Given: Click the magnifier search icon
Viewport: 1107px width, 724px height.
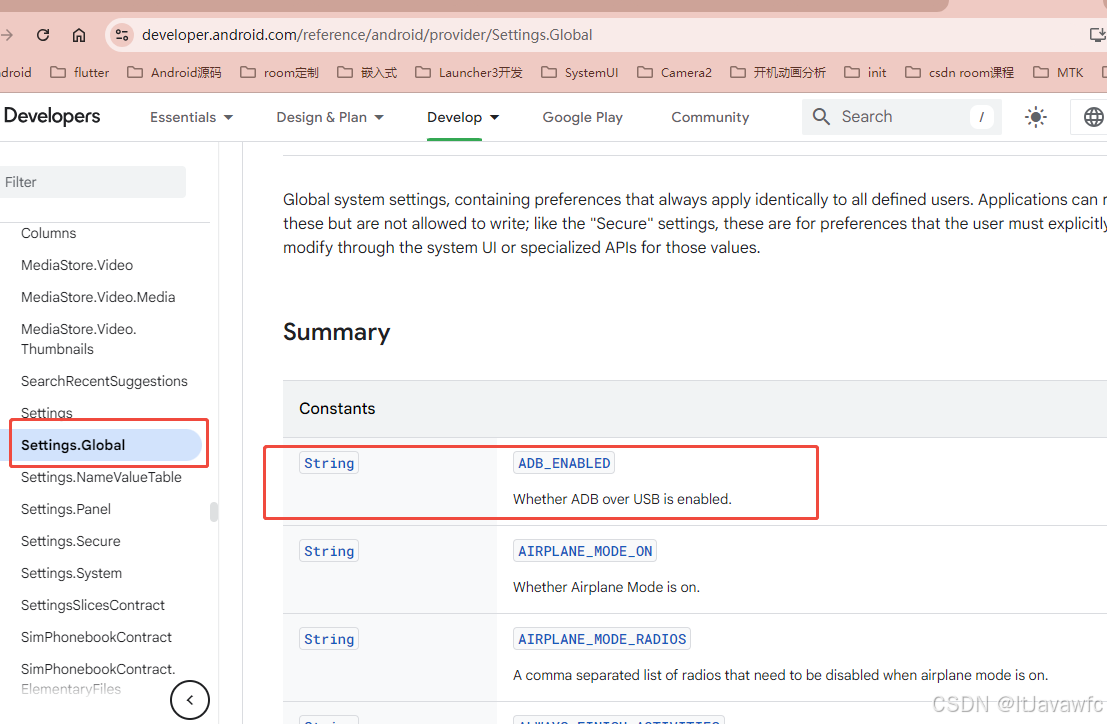Looking at the screenshot, I should 821,116.
